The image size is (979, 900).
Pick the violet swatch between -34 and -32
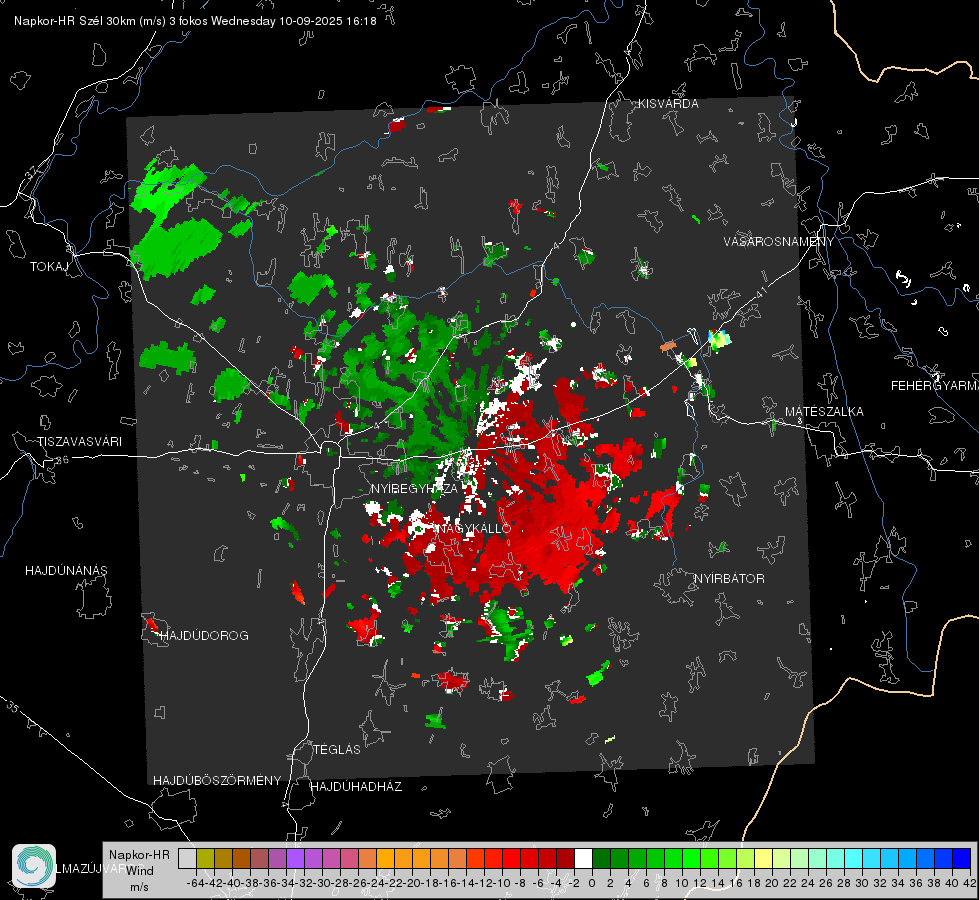[295, 858]
